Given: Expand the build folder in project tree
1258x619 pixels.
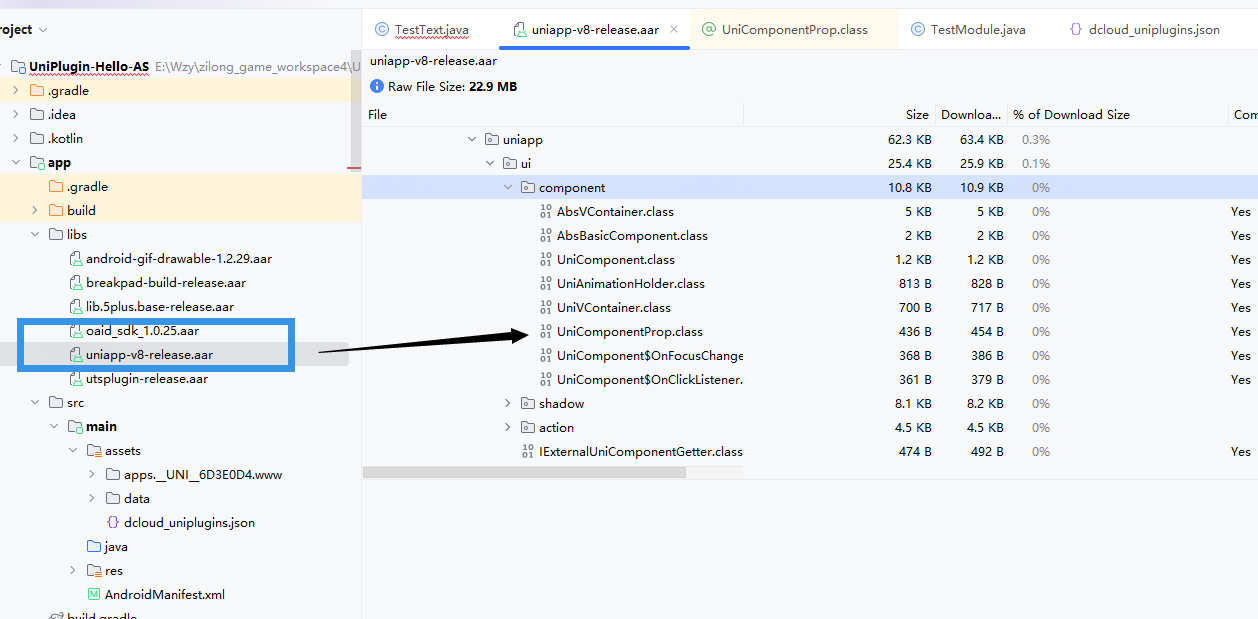Looking at the screenshot, I should (35, 211).
